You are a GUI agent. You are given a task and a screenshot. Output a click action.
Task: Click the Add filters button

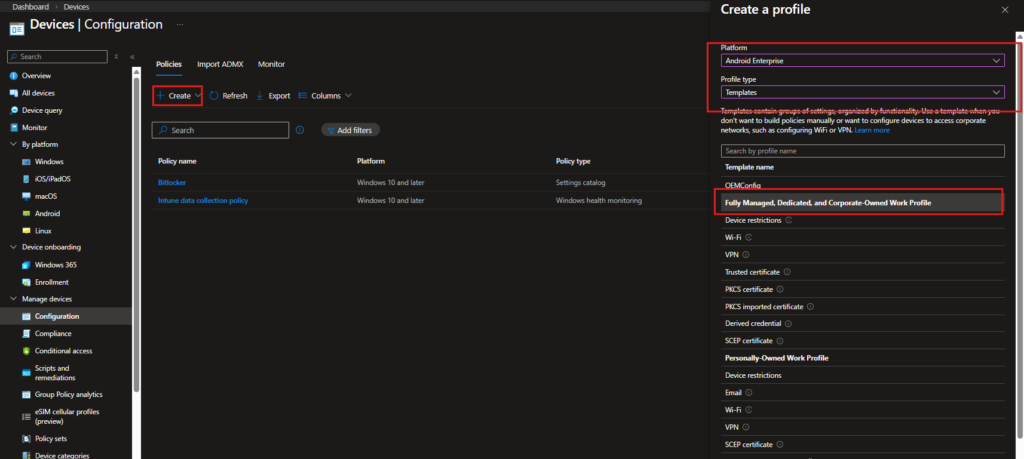351,130
